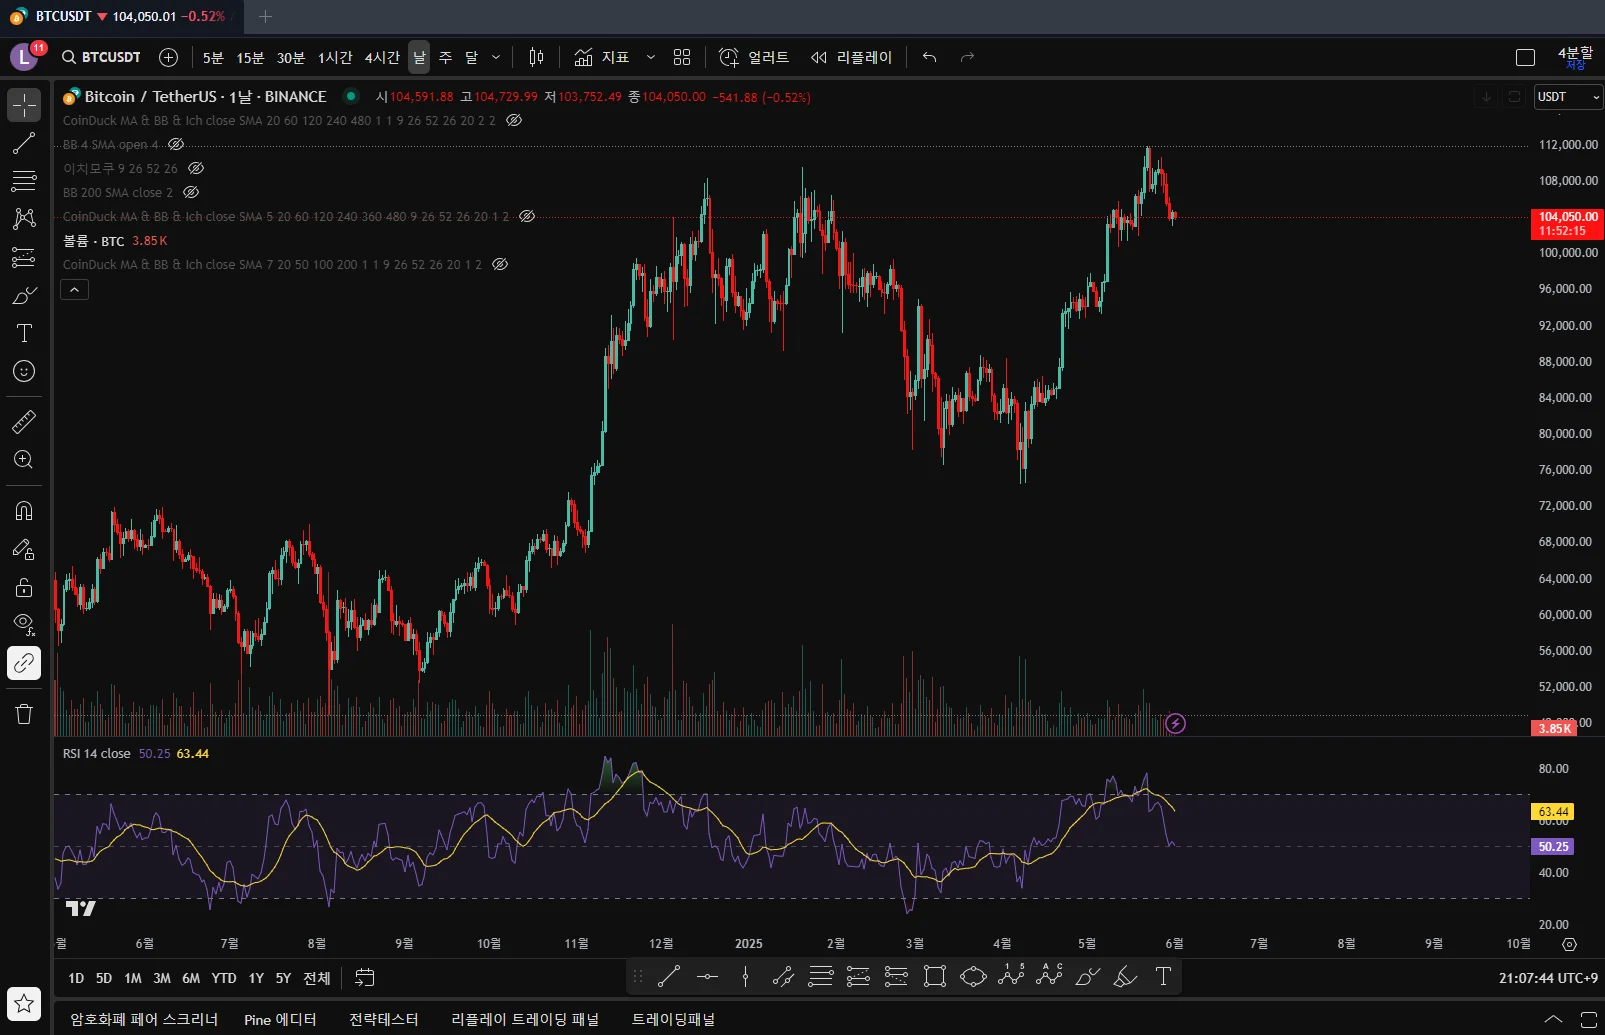Start bar replay with 리플레이
Screen dimensions: 1605x1035
click(x=851, y=57)
